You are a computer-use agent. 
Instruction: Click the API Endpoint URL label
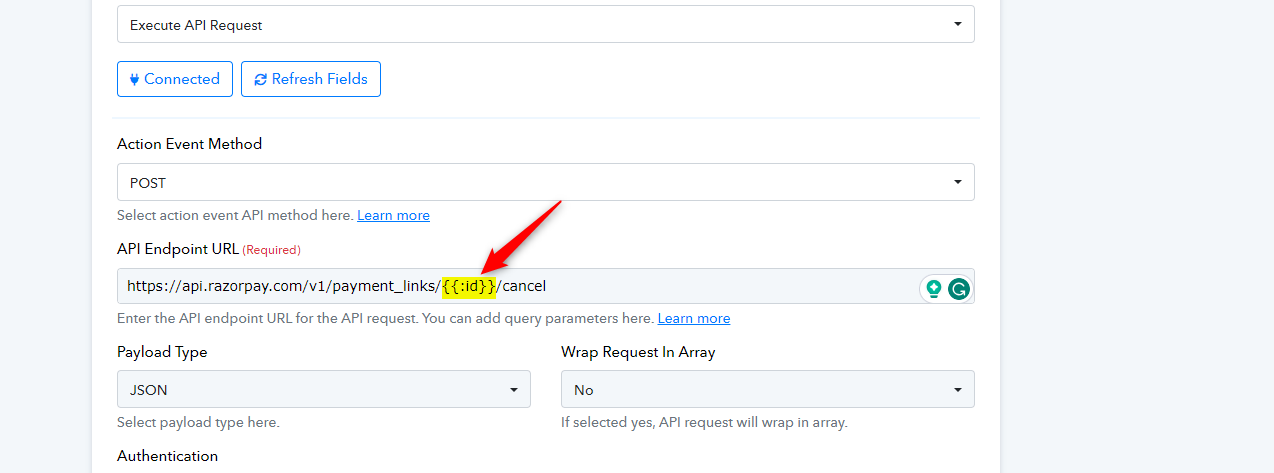point(178,248)
